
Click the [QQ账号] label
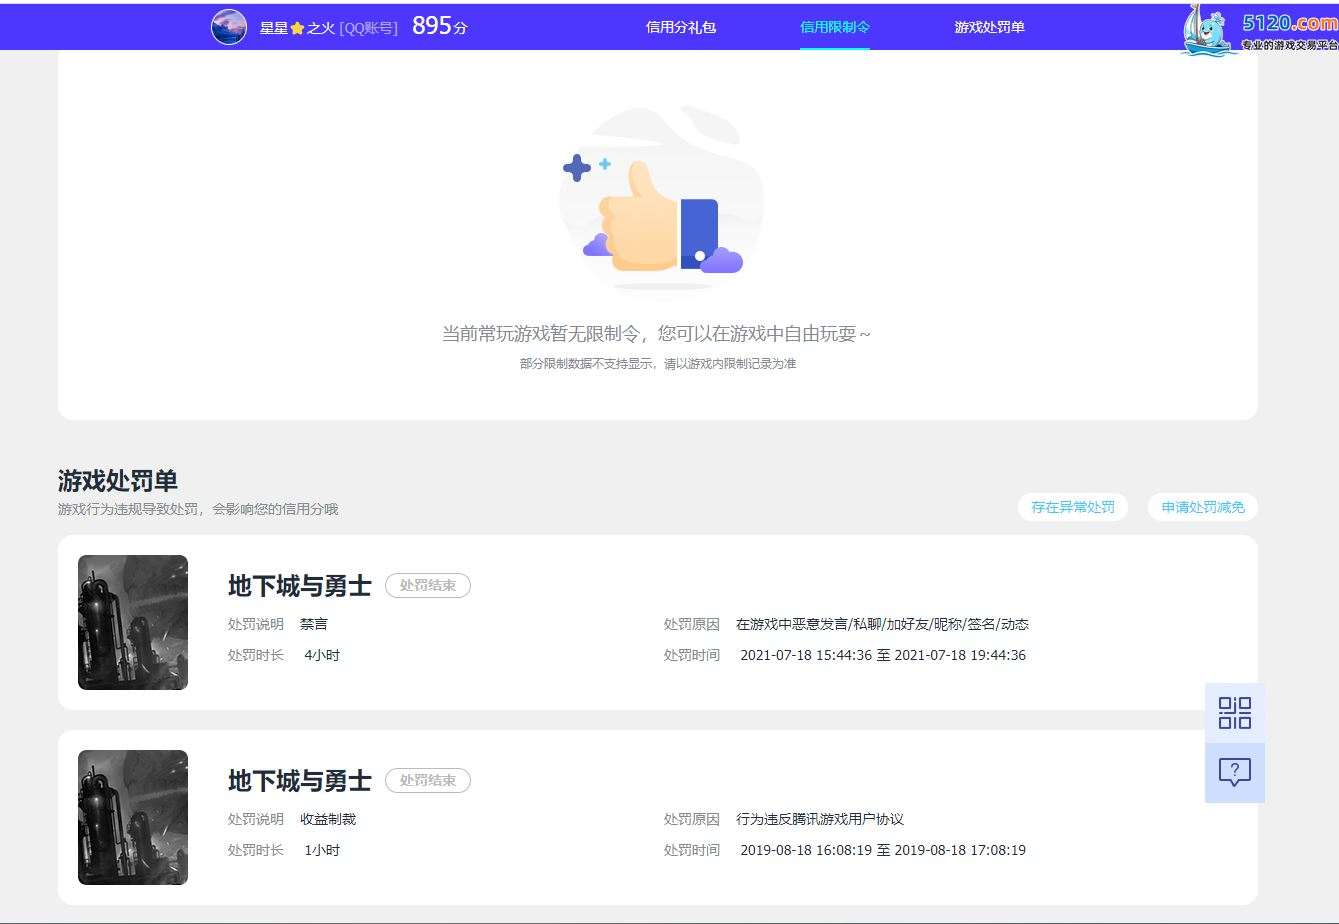[x=368, y=28]
